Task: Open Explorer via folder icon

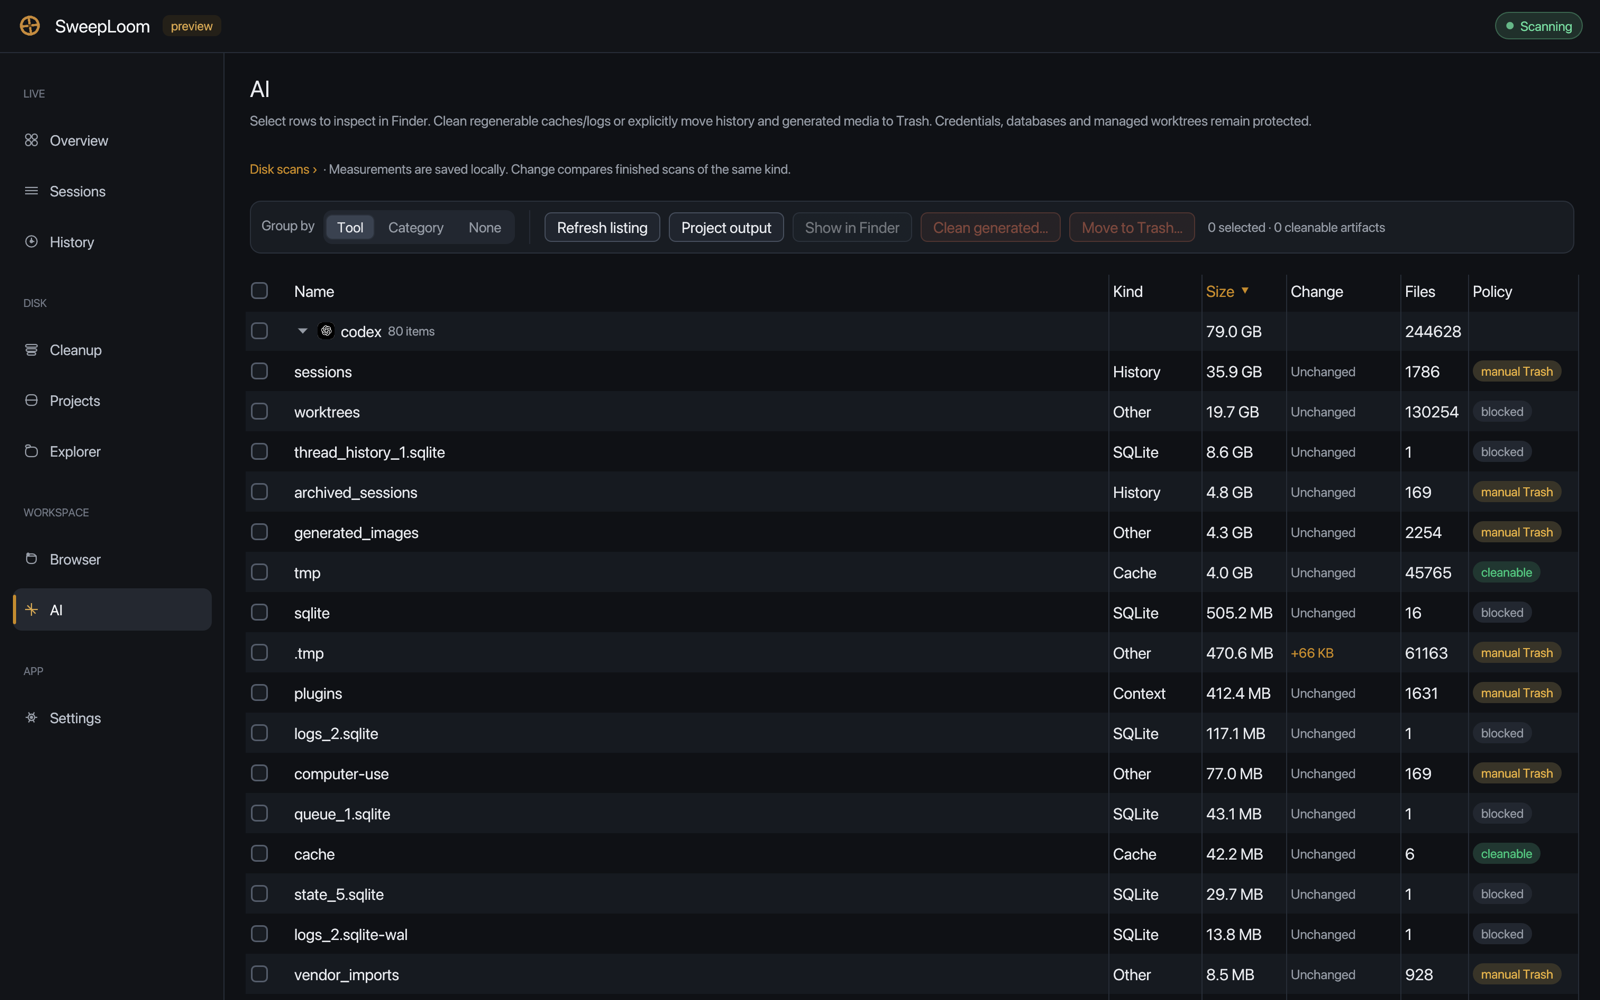Action: click(31, 451)
